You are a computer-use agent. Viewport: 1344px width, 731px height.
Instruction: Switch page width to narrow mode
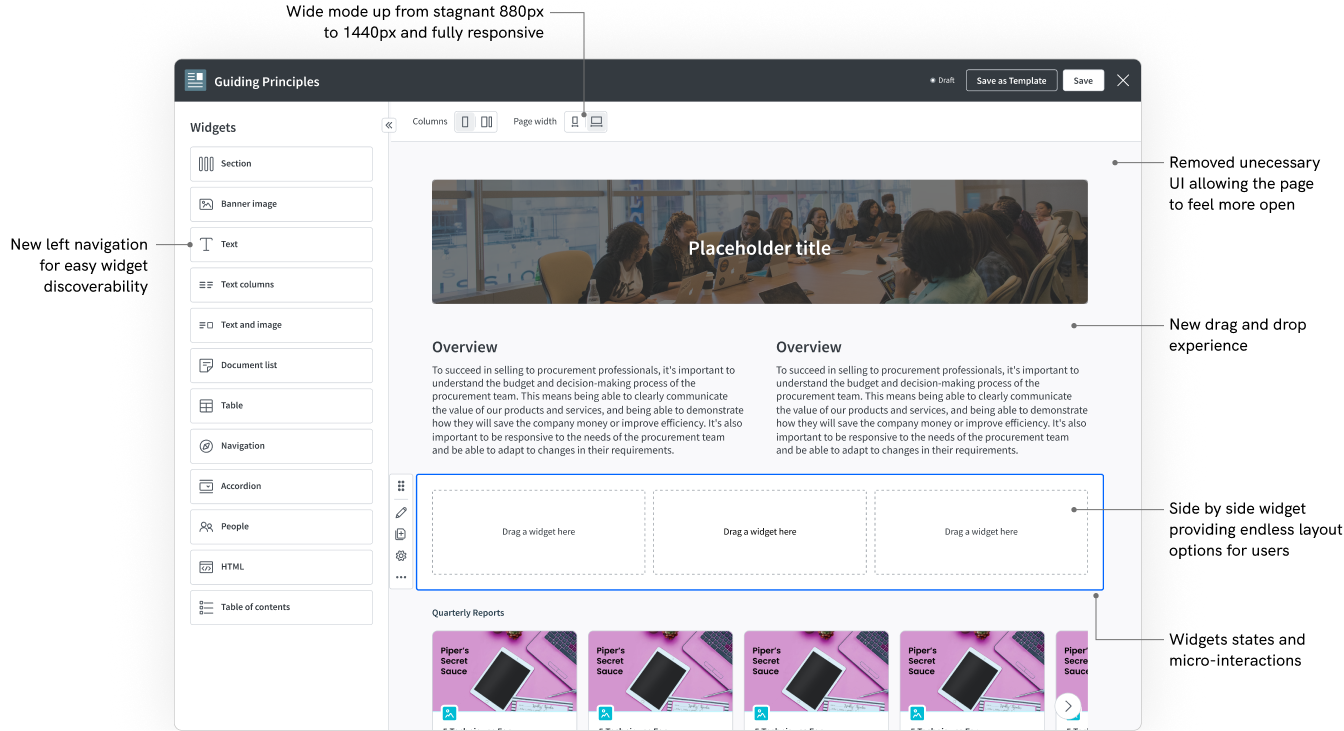pos(575,122)
